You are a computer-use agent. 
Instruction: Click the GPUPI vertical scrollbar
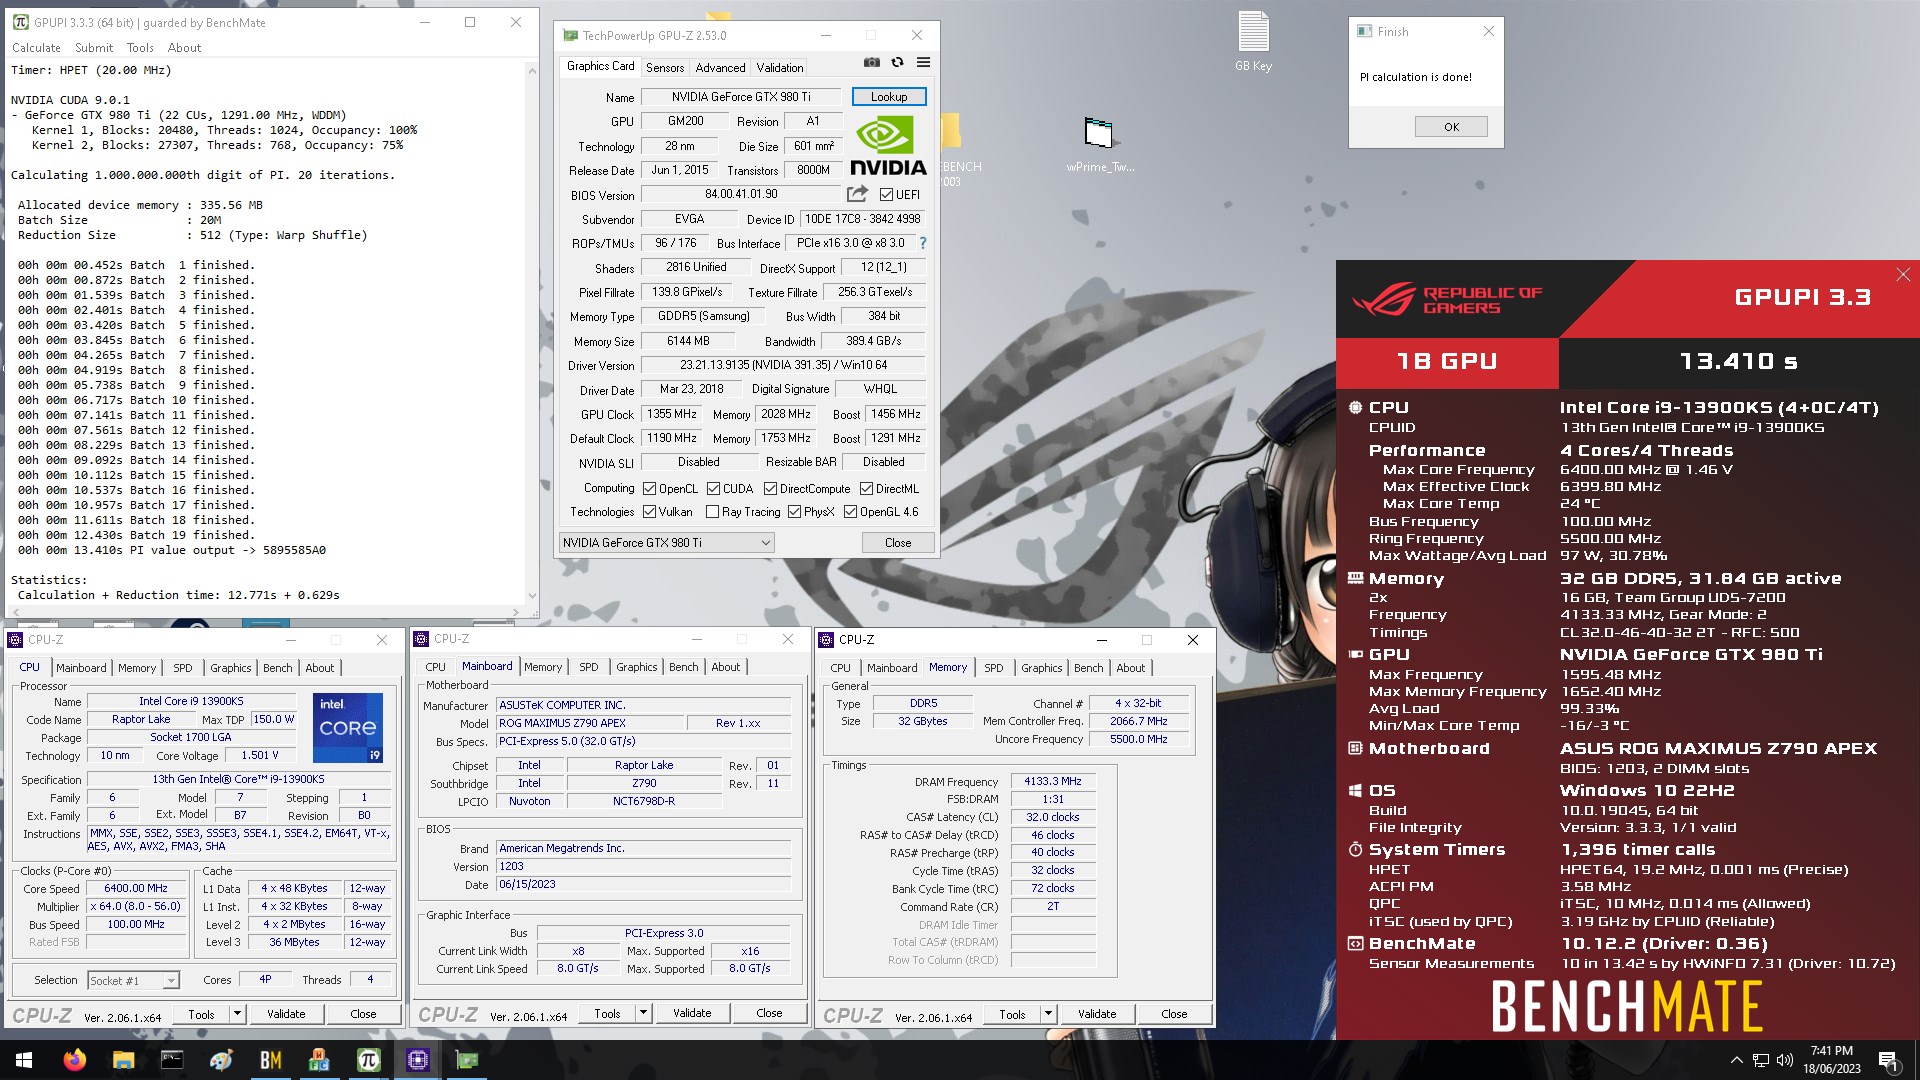pos(531,333)
